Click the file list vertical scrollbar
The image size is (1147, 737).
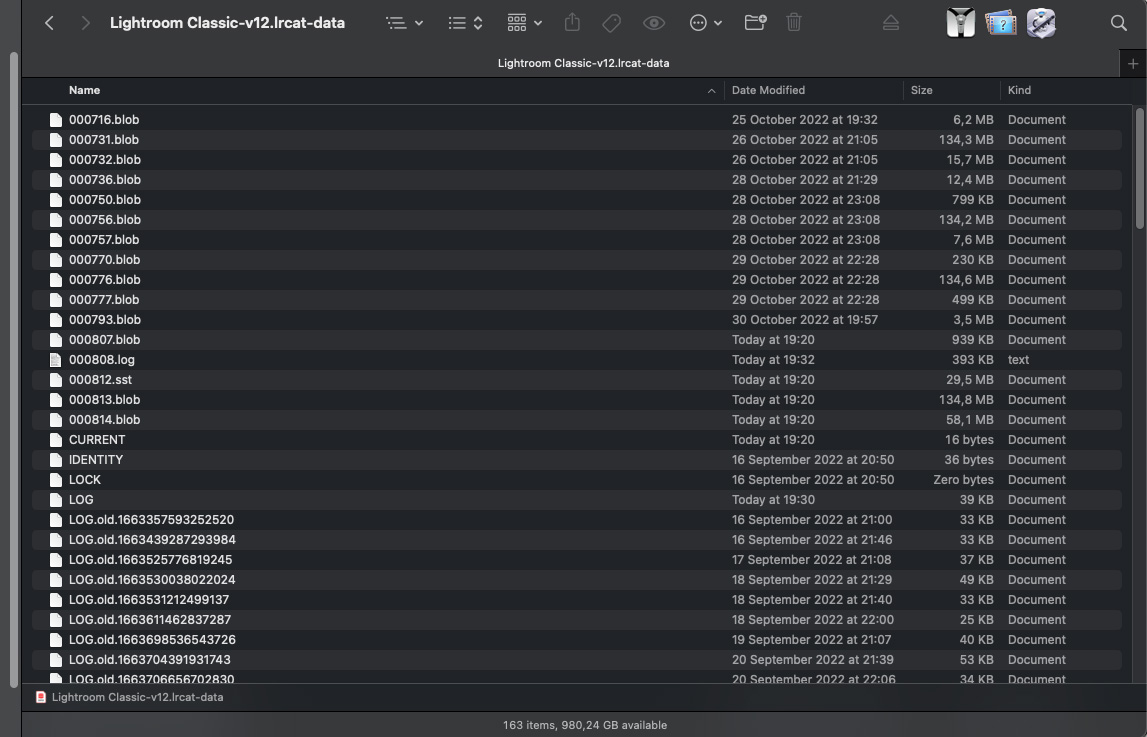[x=1140, y=168]
